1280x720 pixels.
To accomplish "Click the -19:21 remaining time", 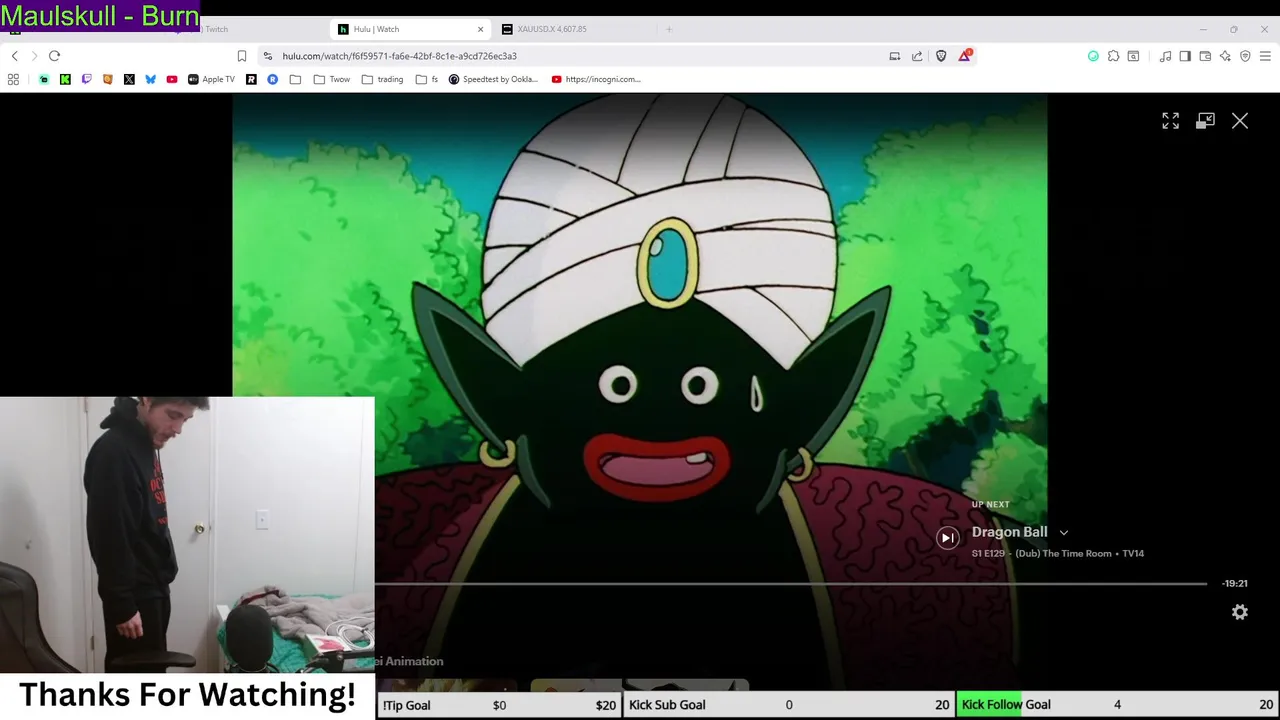I will 1235,583.
